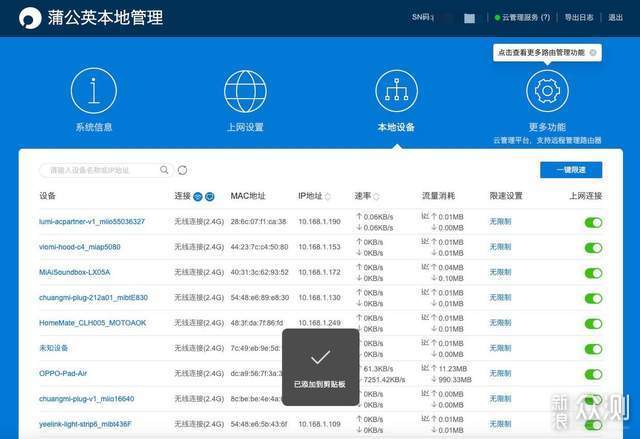640x439 pixels.
Task: Open device OPPO-Pad-Air
Action: point(63,373)
